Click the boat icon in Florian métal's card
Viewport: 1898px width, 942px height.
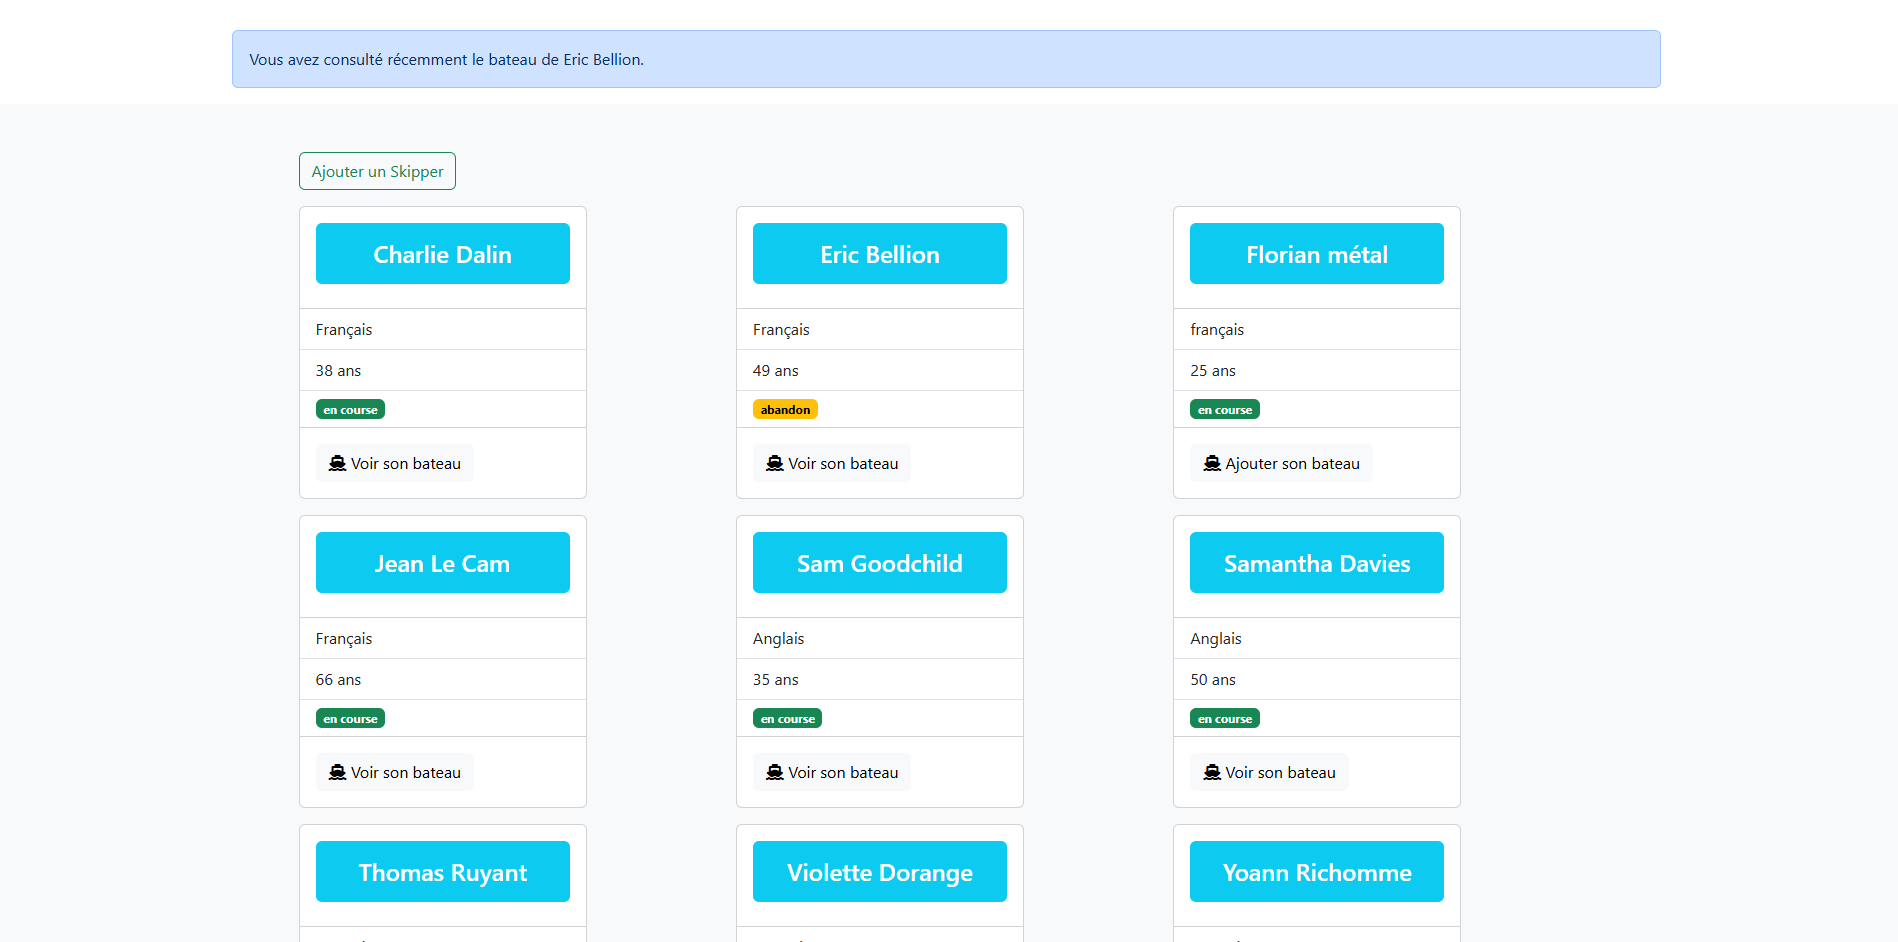pos(1212,463)
